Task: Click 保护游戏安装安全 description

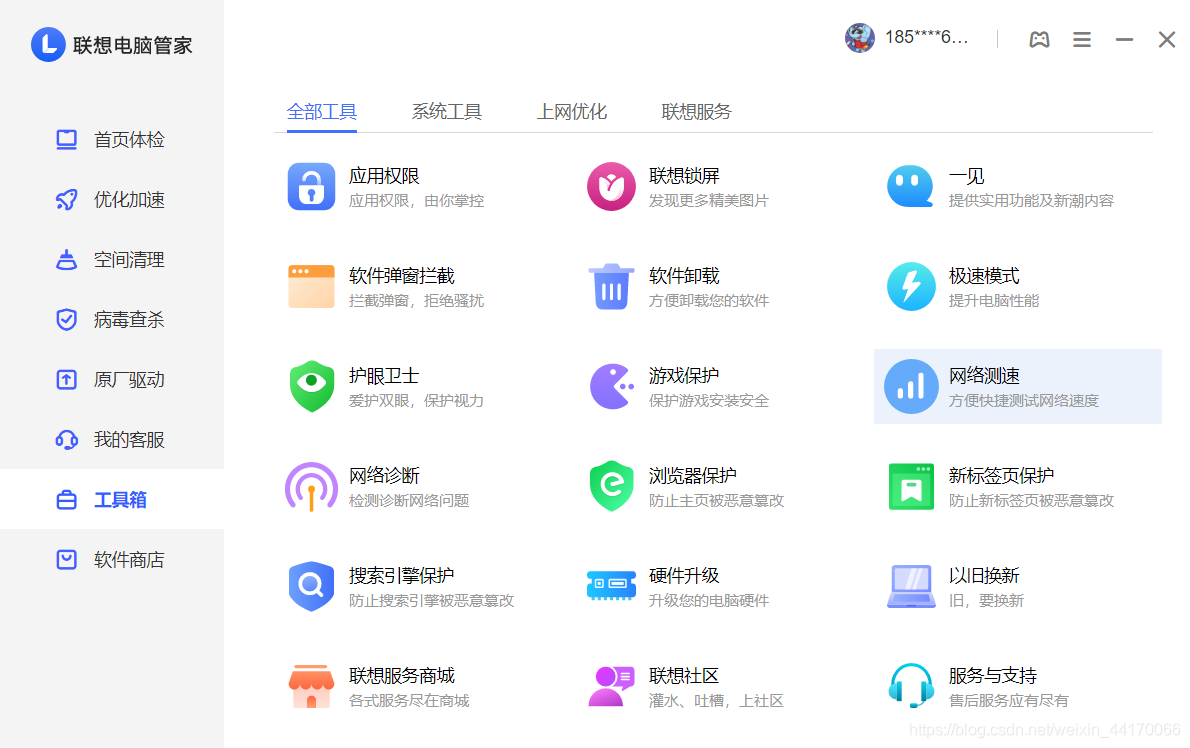Action: [x=709, y=401]
